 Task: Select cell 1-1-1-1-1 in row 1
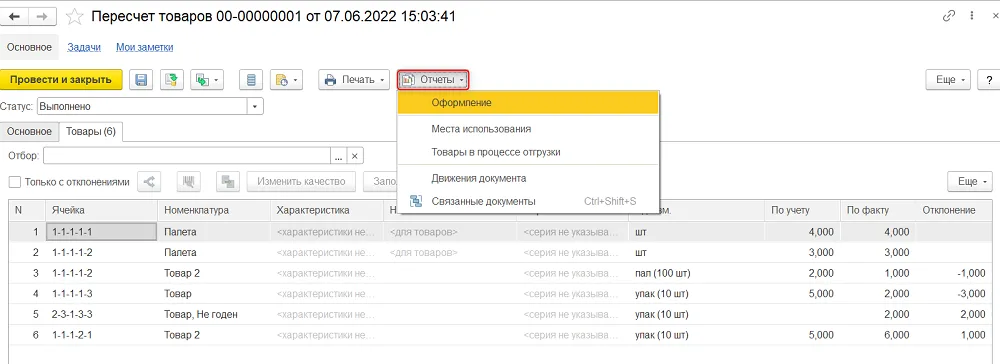[x=101, y=232]
